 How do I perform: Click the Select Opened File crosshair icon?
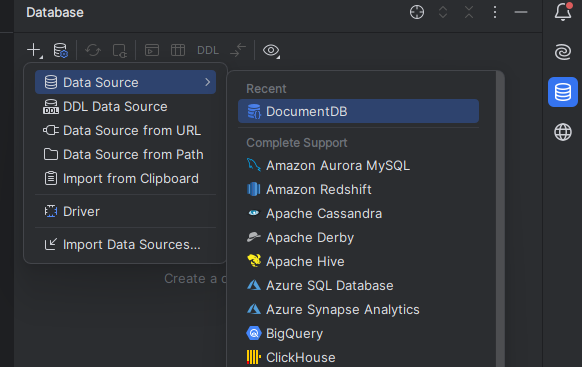[417, 12]
